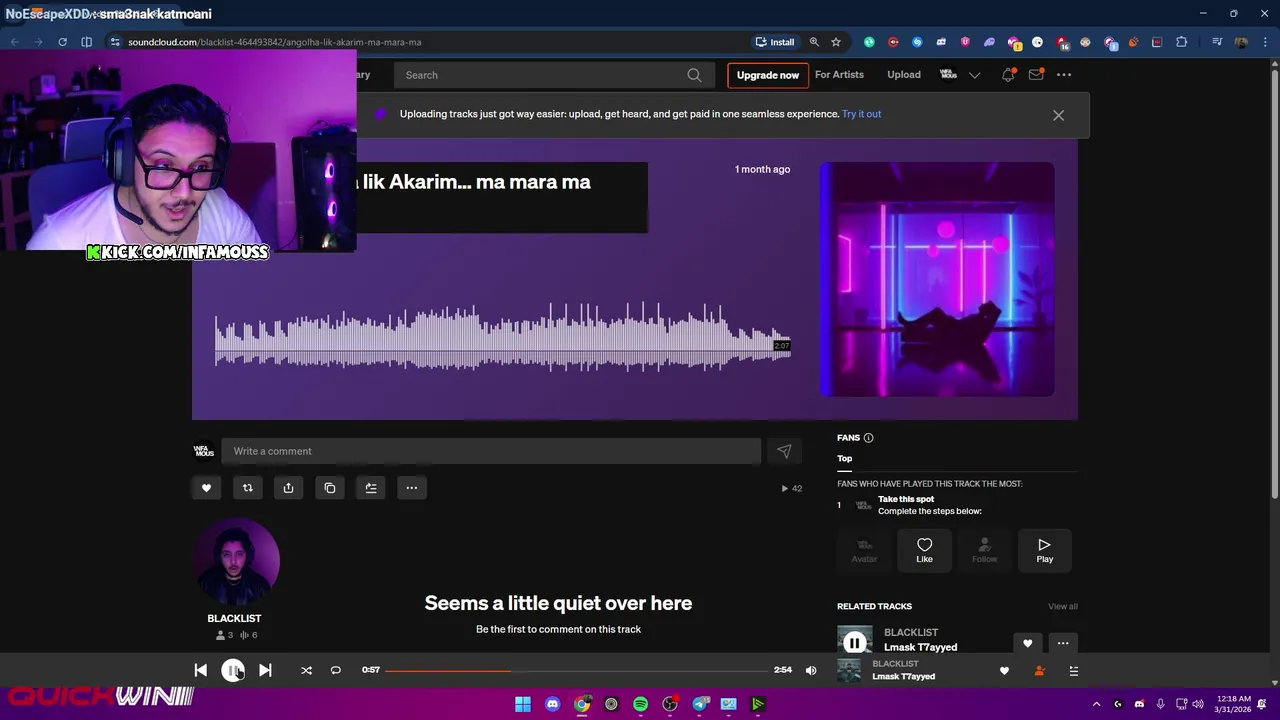
Task: Click Upgrade now button
Action: [x=768, y=75]
